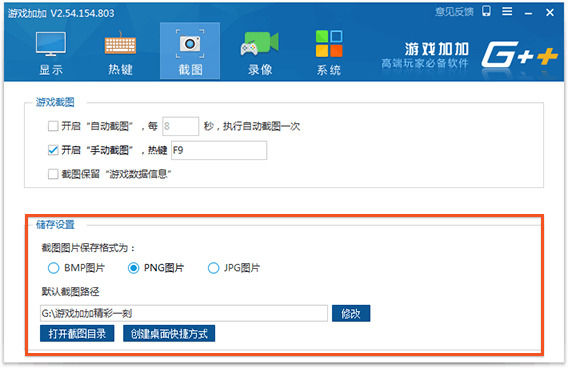
Task: Uncheck the 开启手动截图 checkbox
Action: click(53, 150)
